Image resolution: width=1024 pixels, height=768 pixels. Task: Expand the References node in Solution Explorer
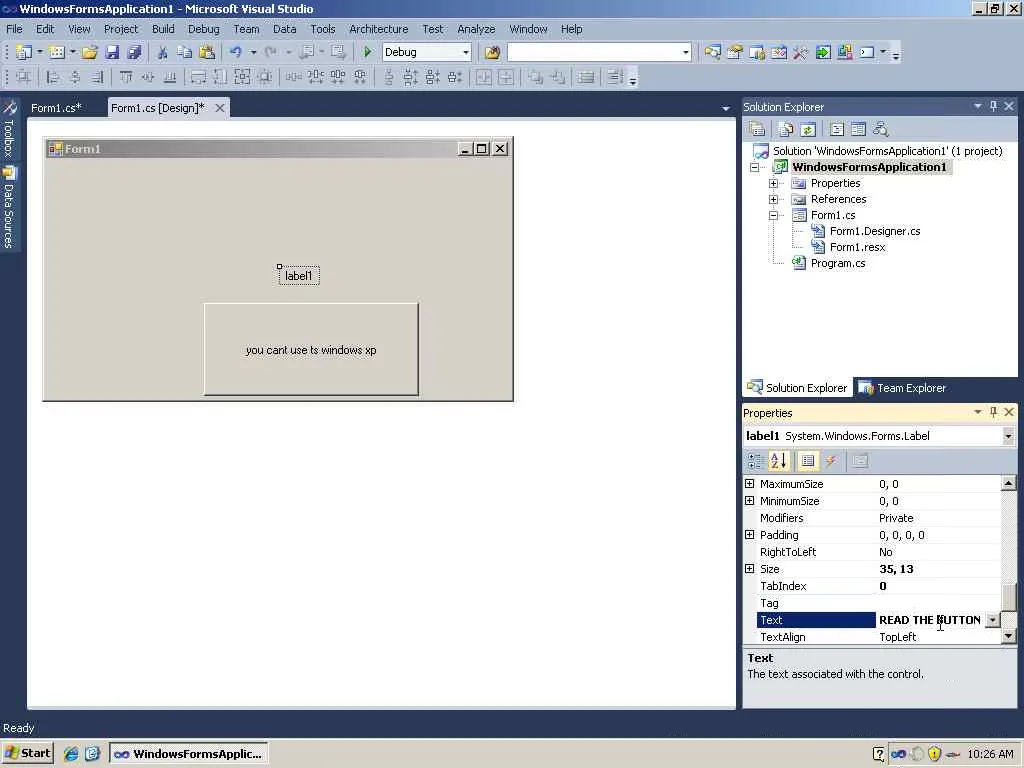click(x=773, y=199)
